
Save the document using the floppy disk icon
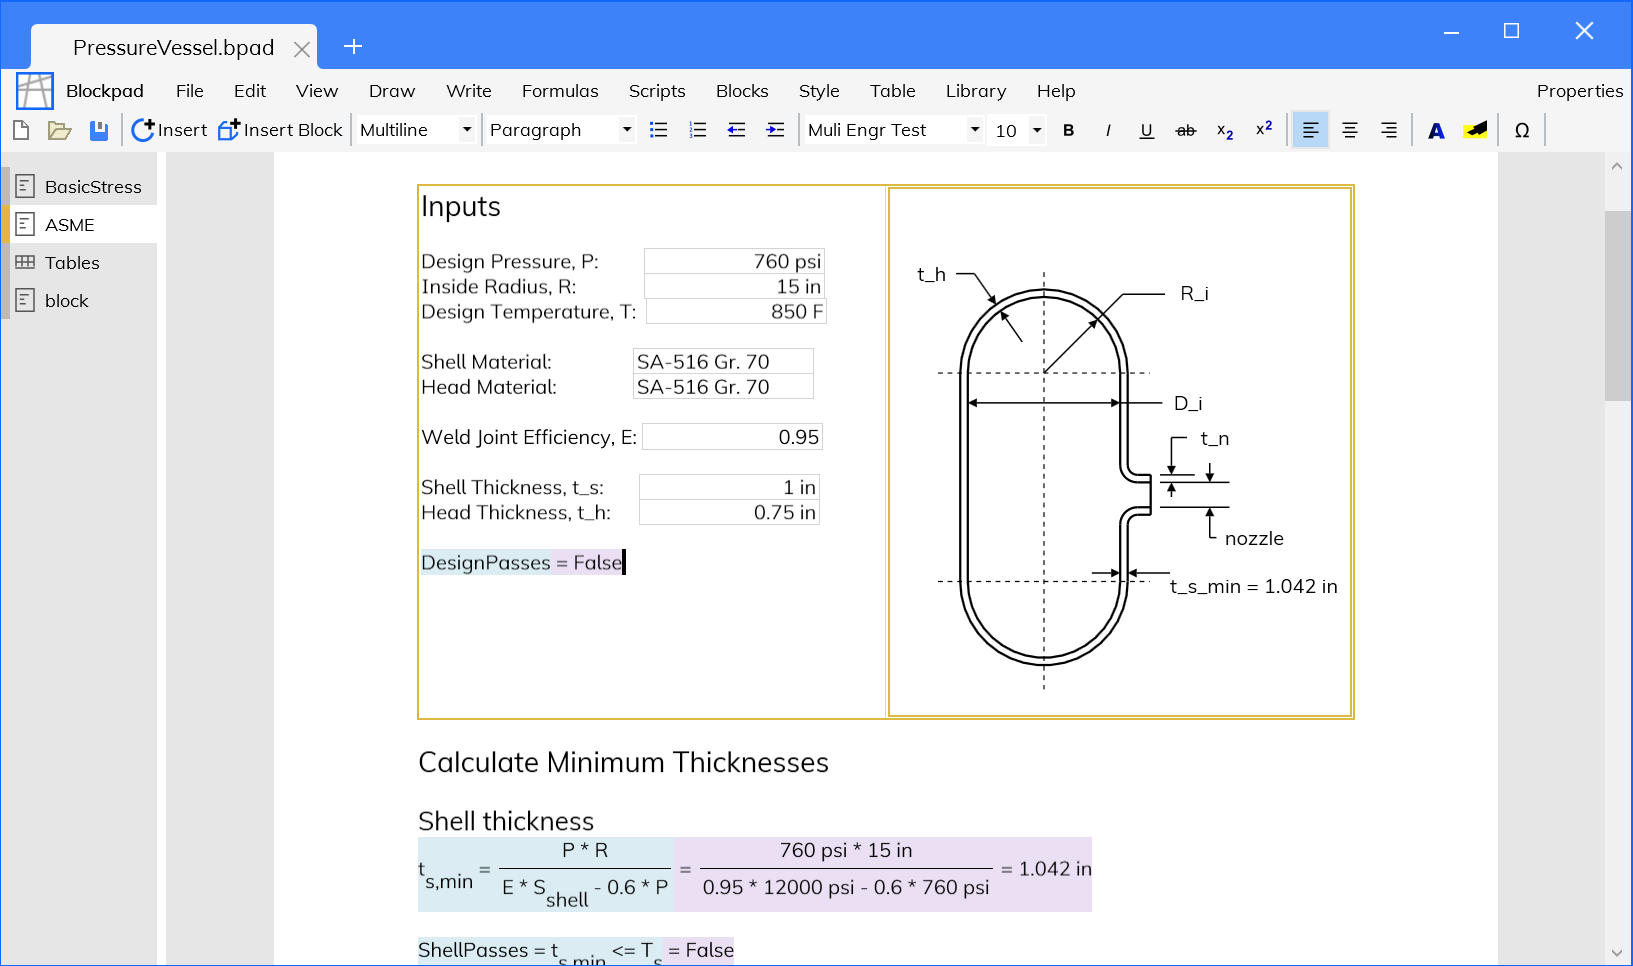click(x=99, y=130)
